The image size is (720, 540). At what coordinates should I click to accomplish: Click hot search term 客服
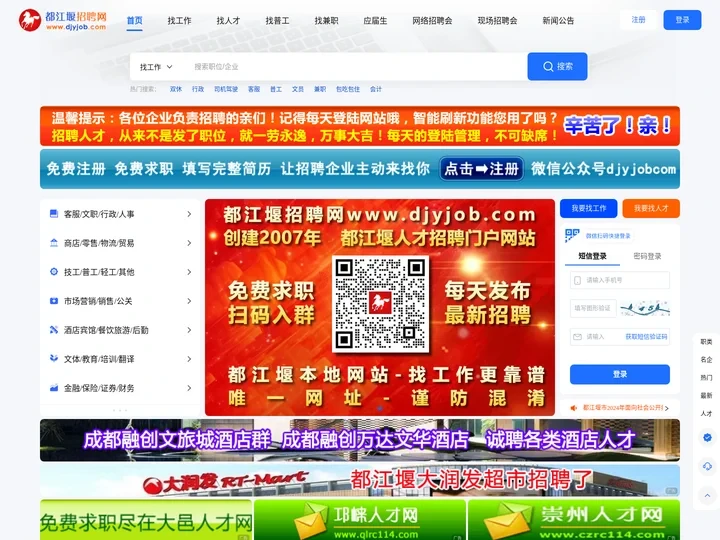coord(254,89)
